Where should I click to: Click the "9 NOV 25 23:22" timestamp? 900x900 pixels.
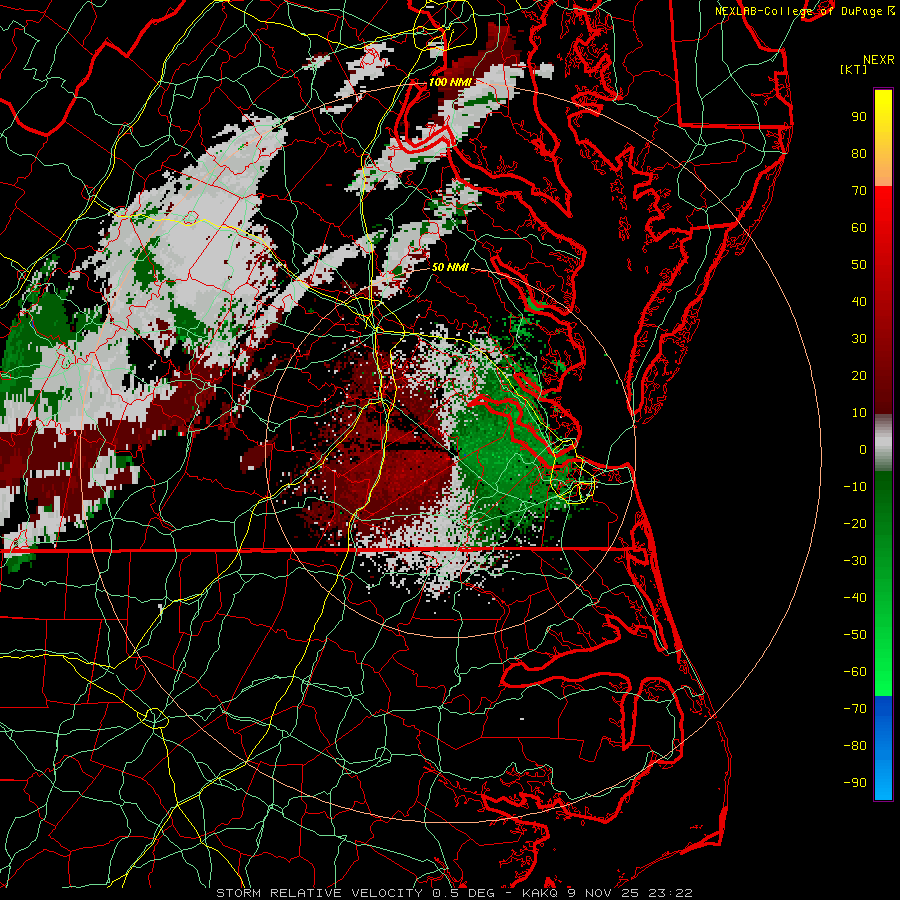(x=629, y=893)
